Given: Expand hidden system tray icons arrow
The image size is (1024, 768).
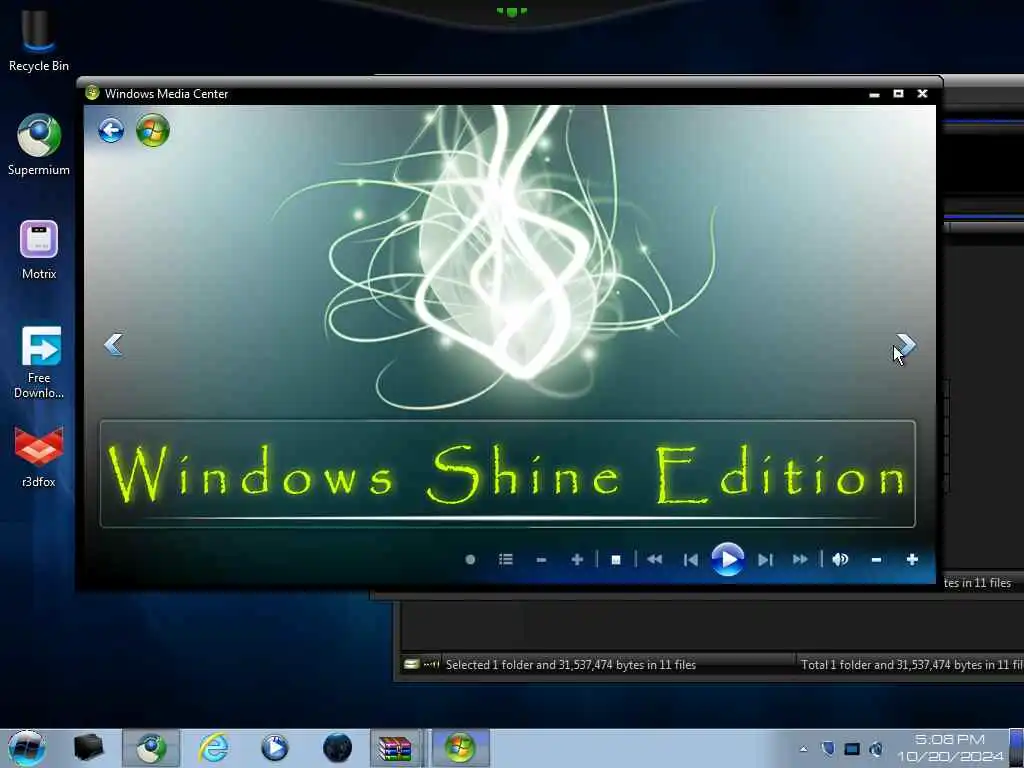Looking at the screenshot, I should (803, 749).
